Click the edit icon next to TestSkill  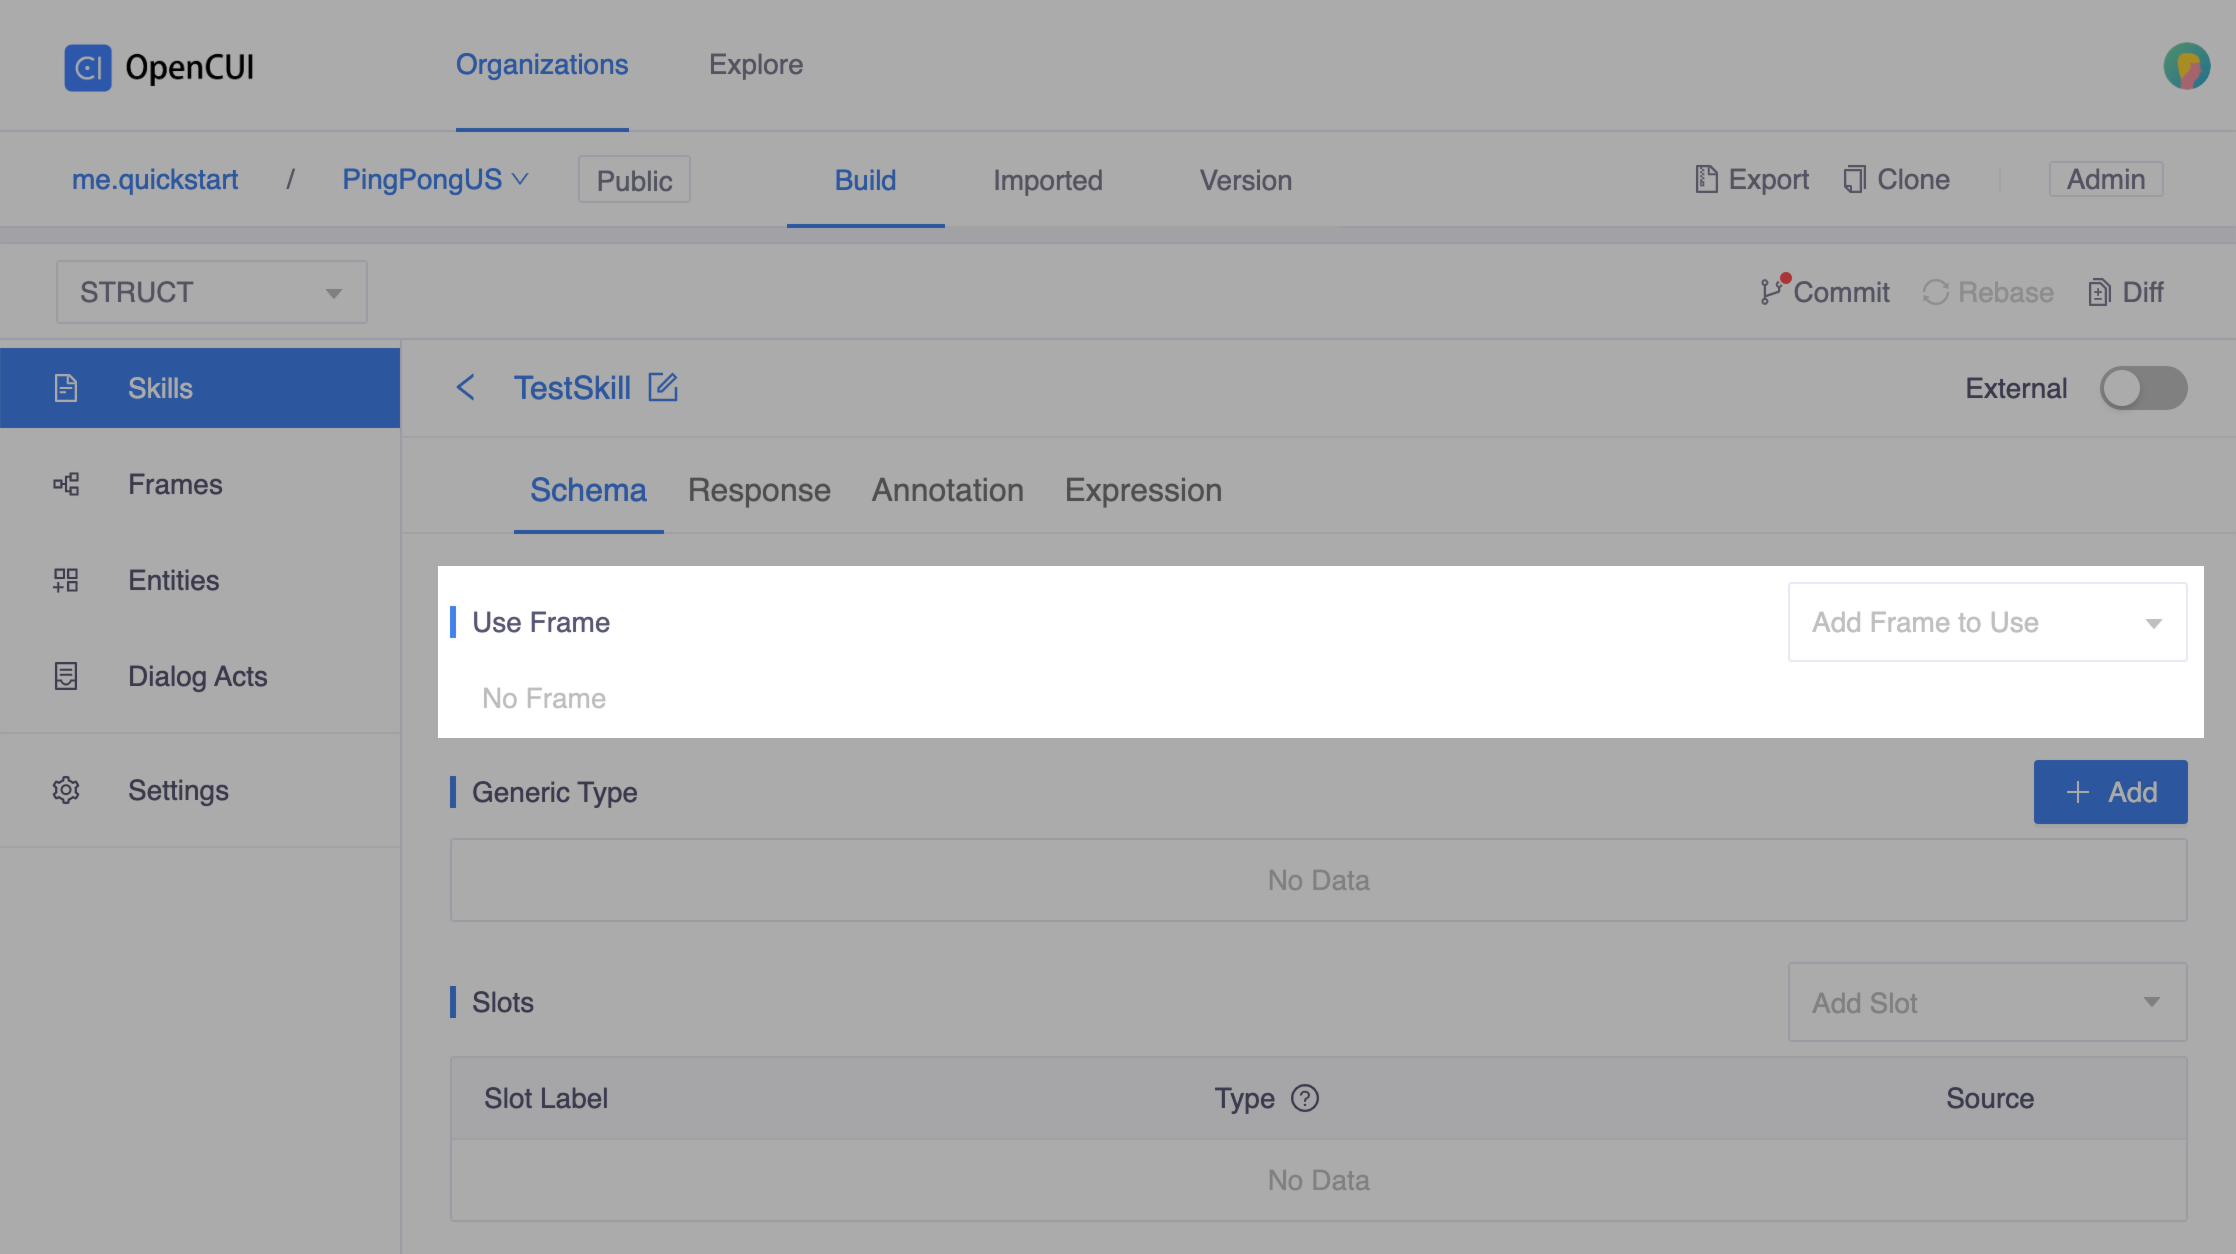click(663, 387)
